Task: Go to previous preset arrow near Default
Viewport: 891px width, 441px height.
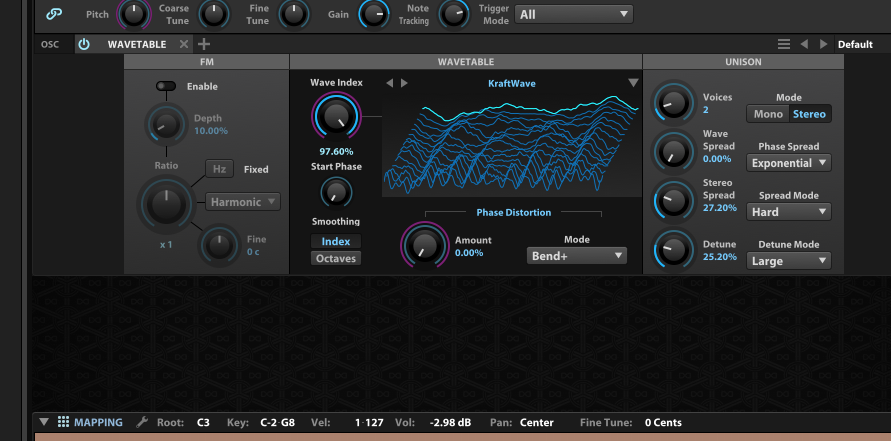Action: pos(804,44)
